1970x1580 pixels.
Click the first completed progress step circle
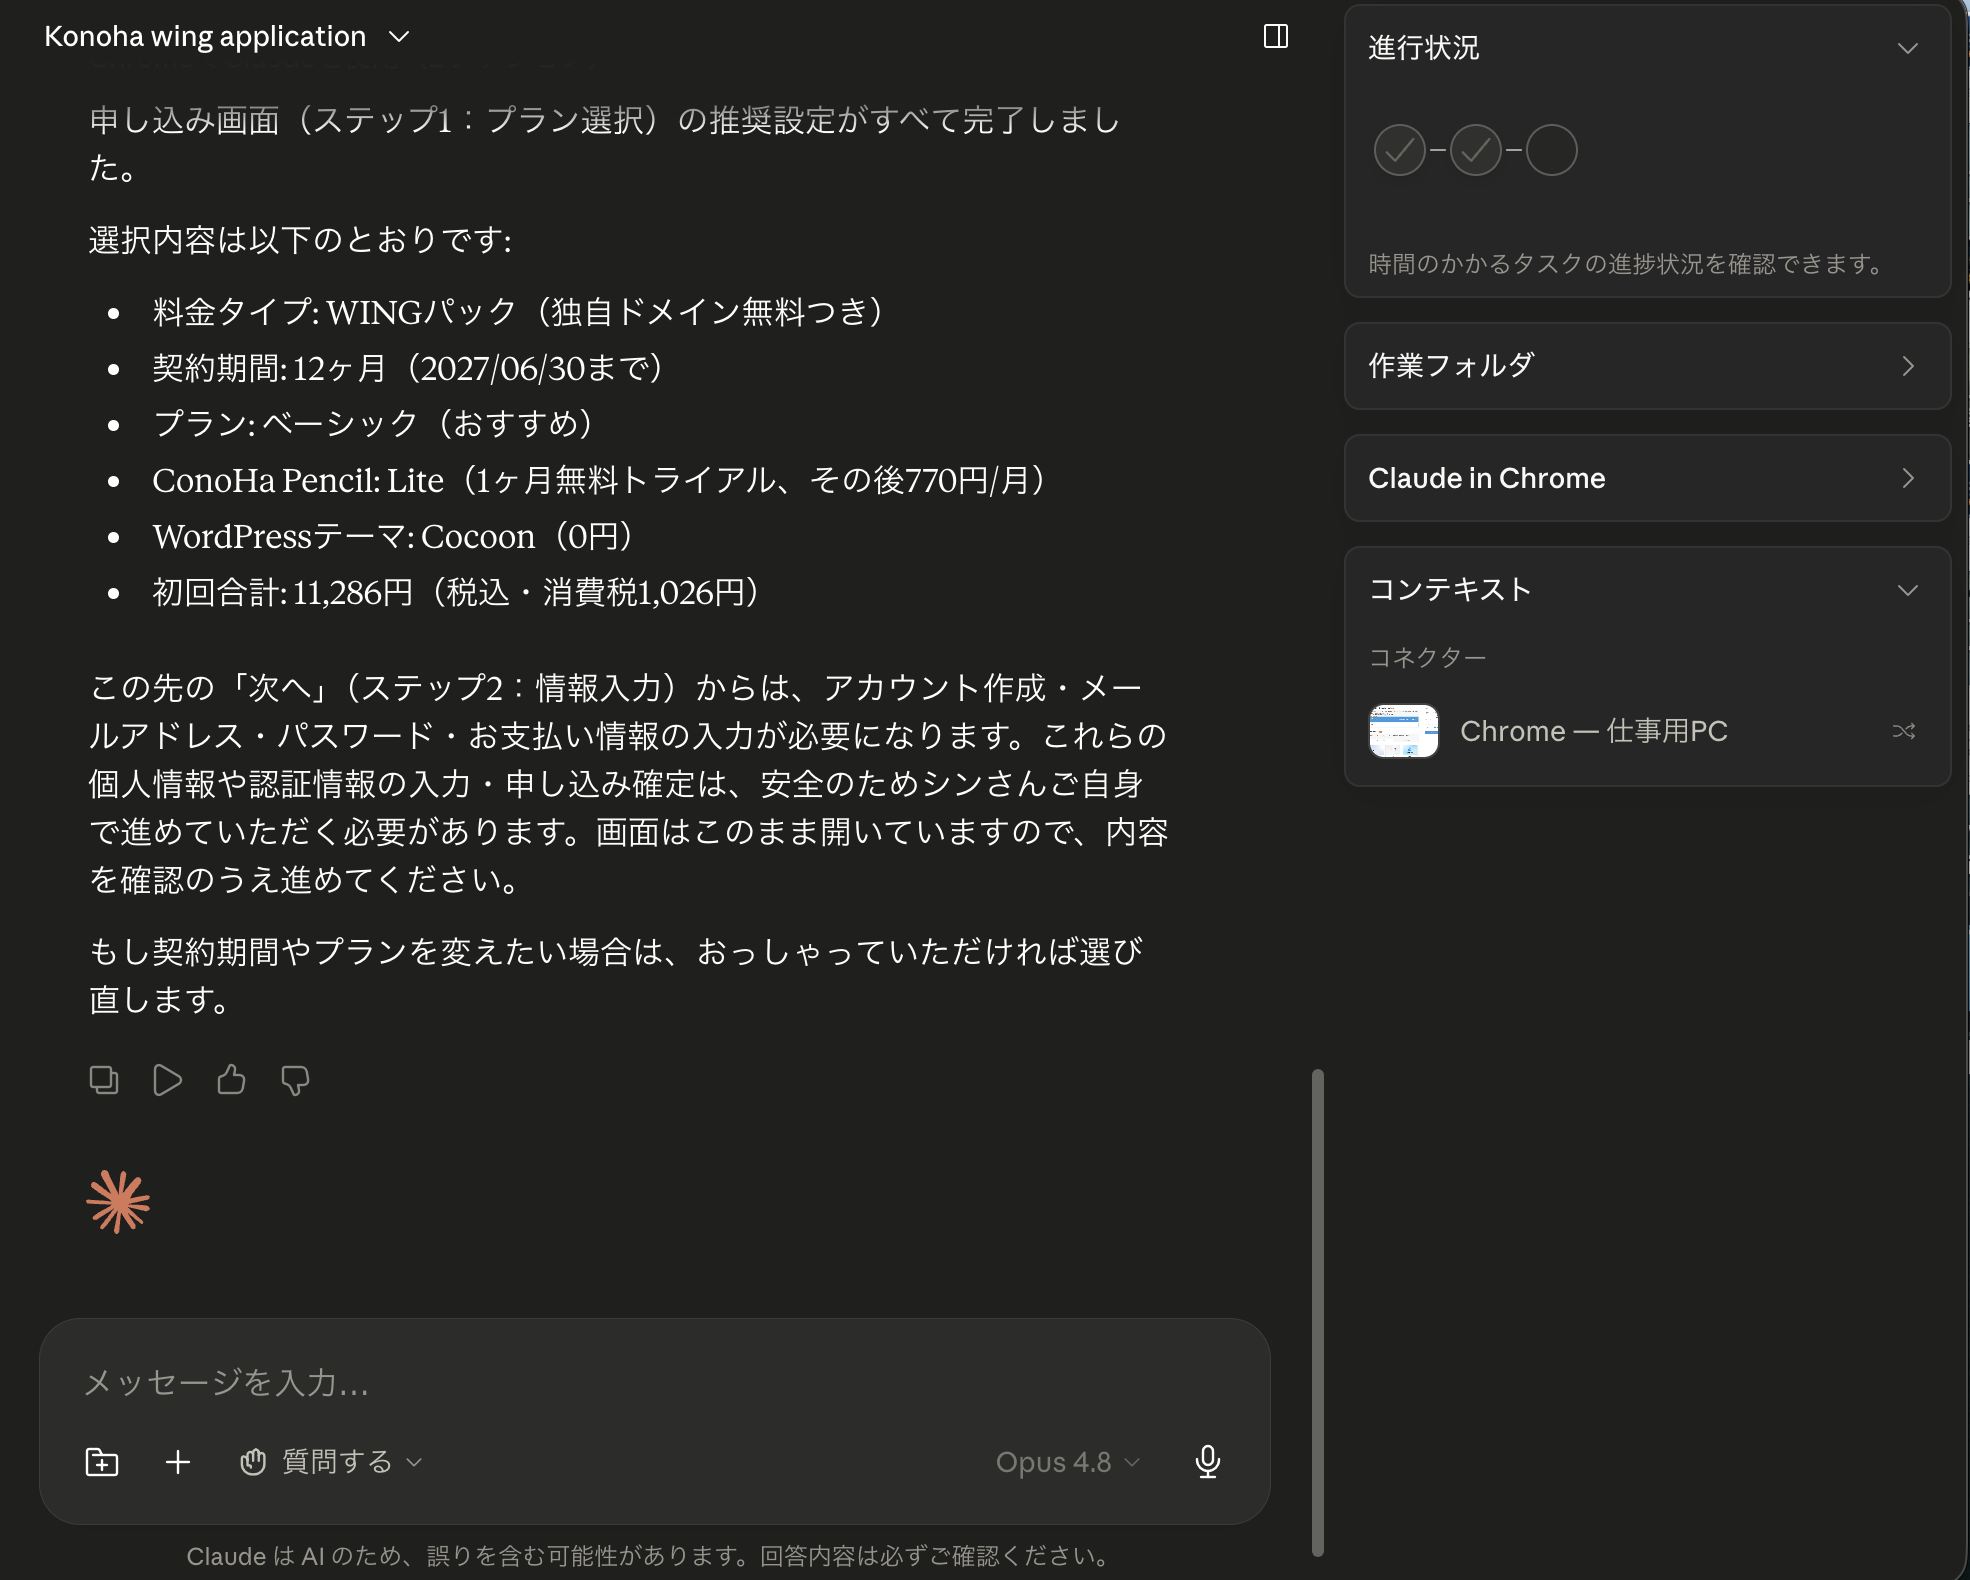pyautogui.click(x=1400, y=150)
